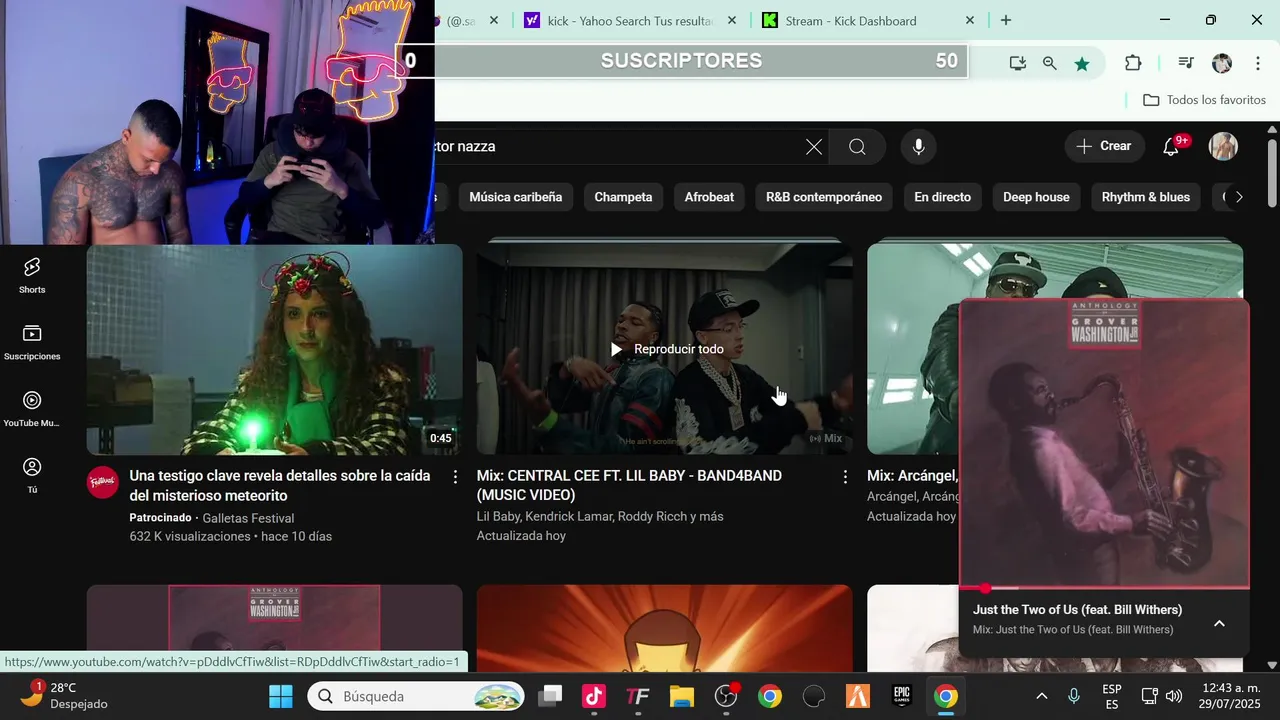
Task: Show more filter chips with right arrow
Action: tap(1238, 197)
